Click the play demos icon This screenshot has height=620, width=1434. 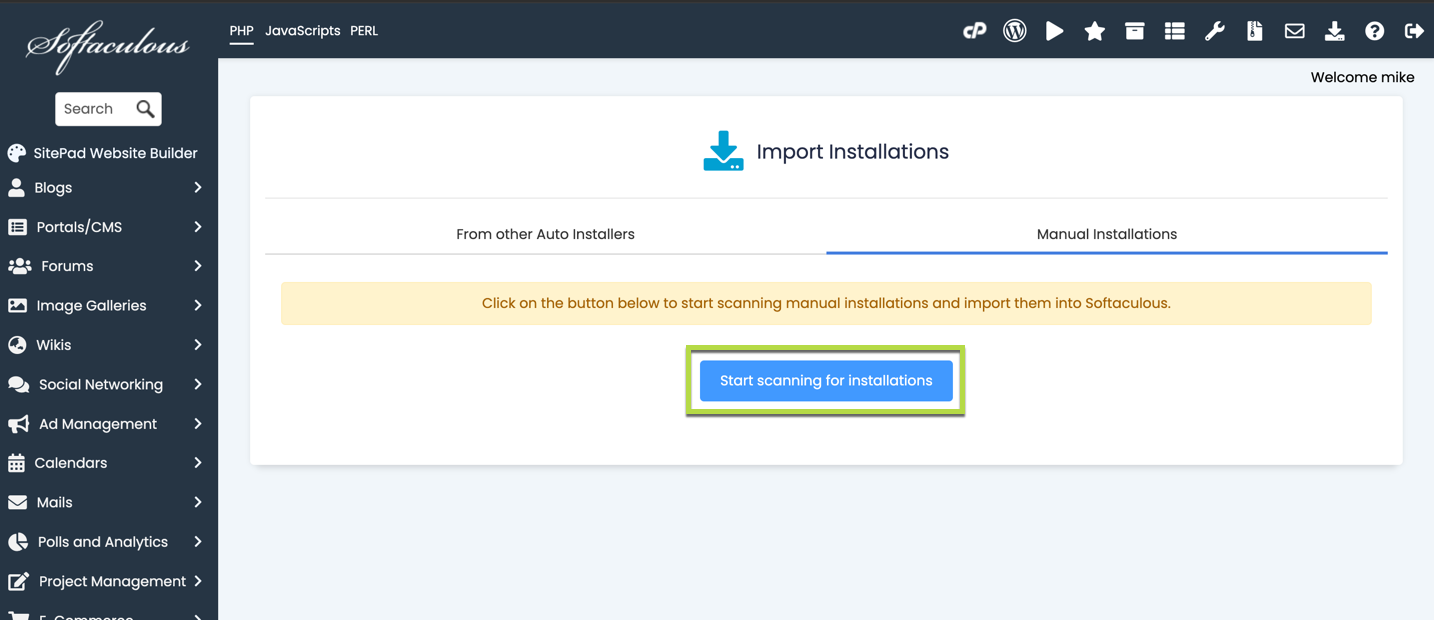1054,31
